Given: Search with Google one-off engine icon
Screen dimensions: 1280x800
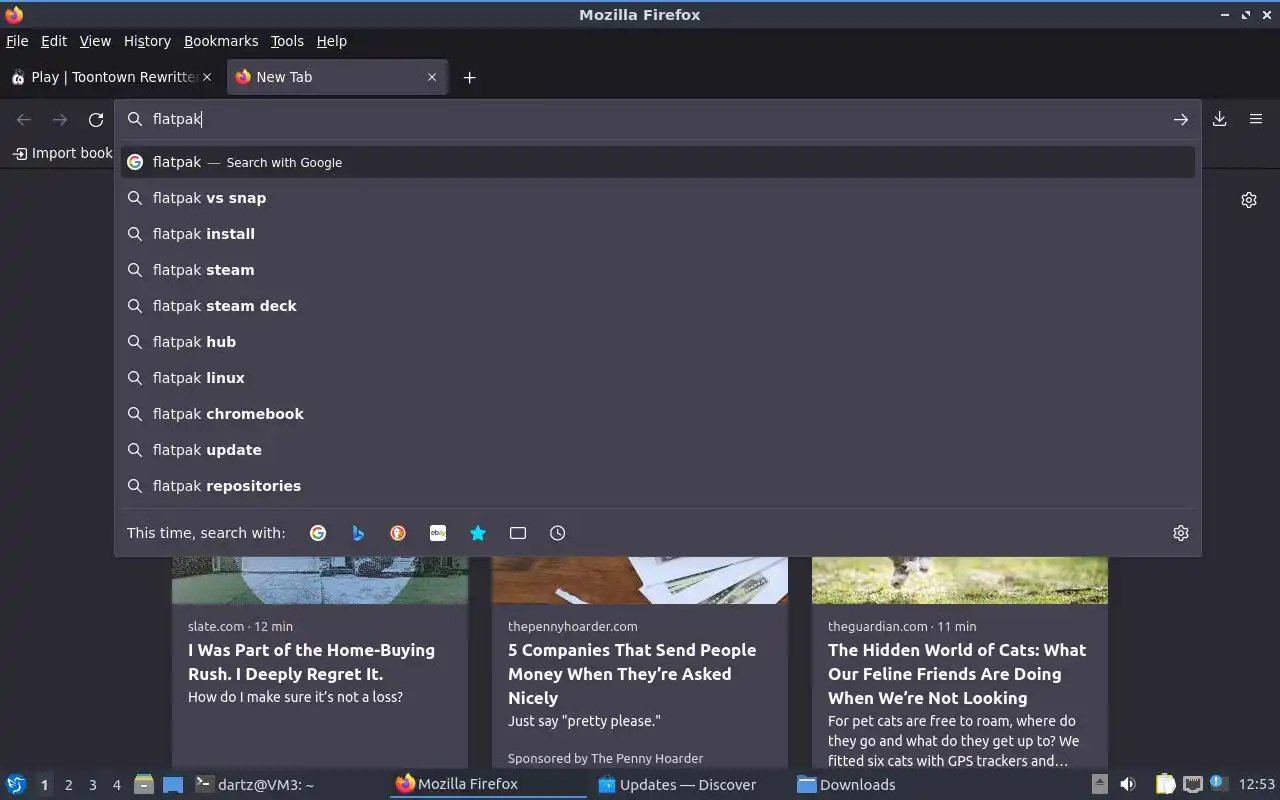Looking at the screenshot, I should click(x=318, y=533).
